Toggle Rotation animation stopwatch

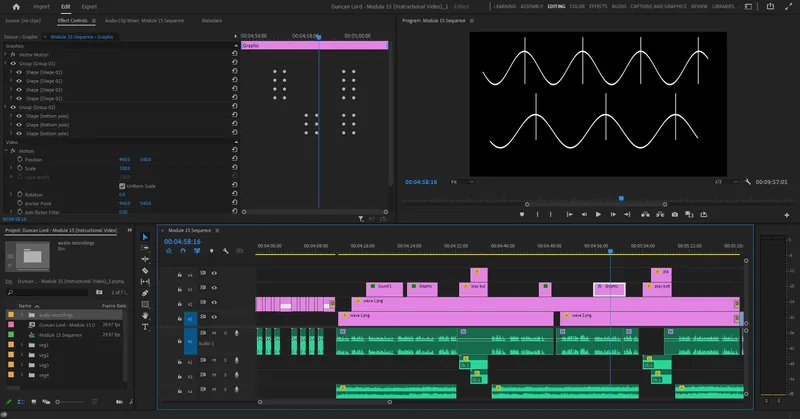pos(19,194)
